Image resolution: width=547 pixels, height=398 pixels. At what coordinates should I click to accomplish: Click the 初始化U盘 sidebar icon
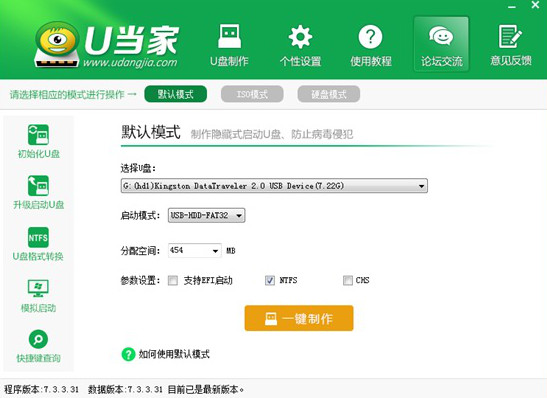coord(38,134)
